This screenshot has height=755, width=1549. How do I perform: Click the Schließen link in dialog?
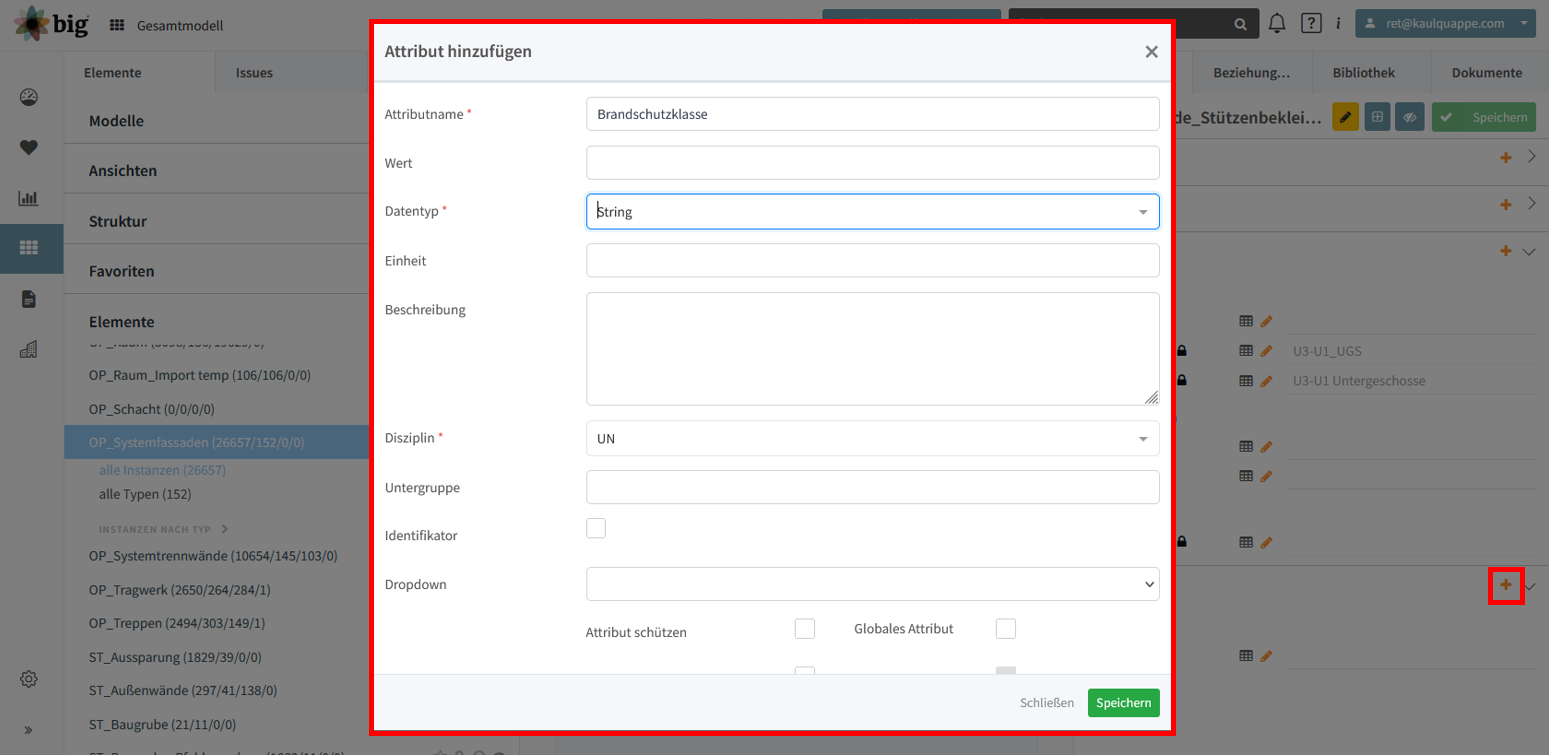coord(1047,703)
